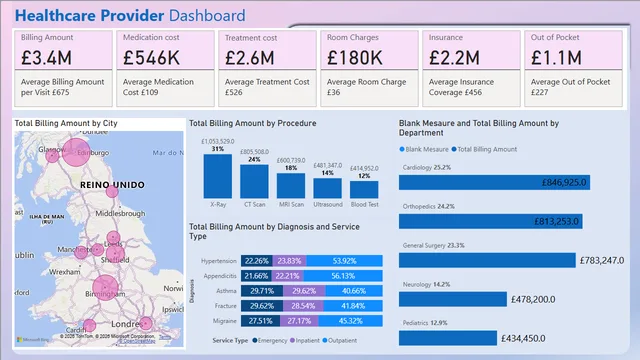Open the OpenStreetMap attribution link
The width and height of the screenshot is (640, 360).
[137, 341]
